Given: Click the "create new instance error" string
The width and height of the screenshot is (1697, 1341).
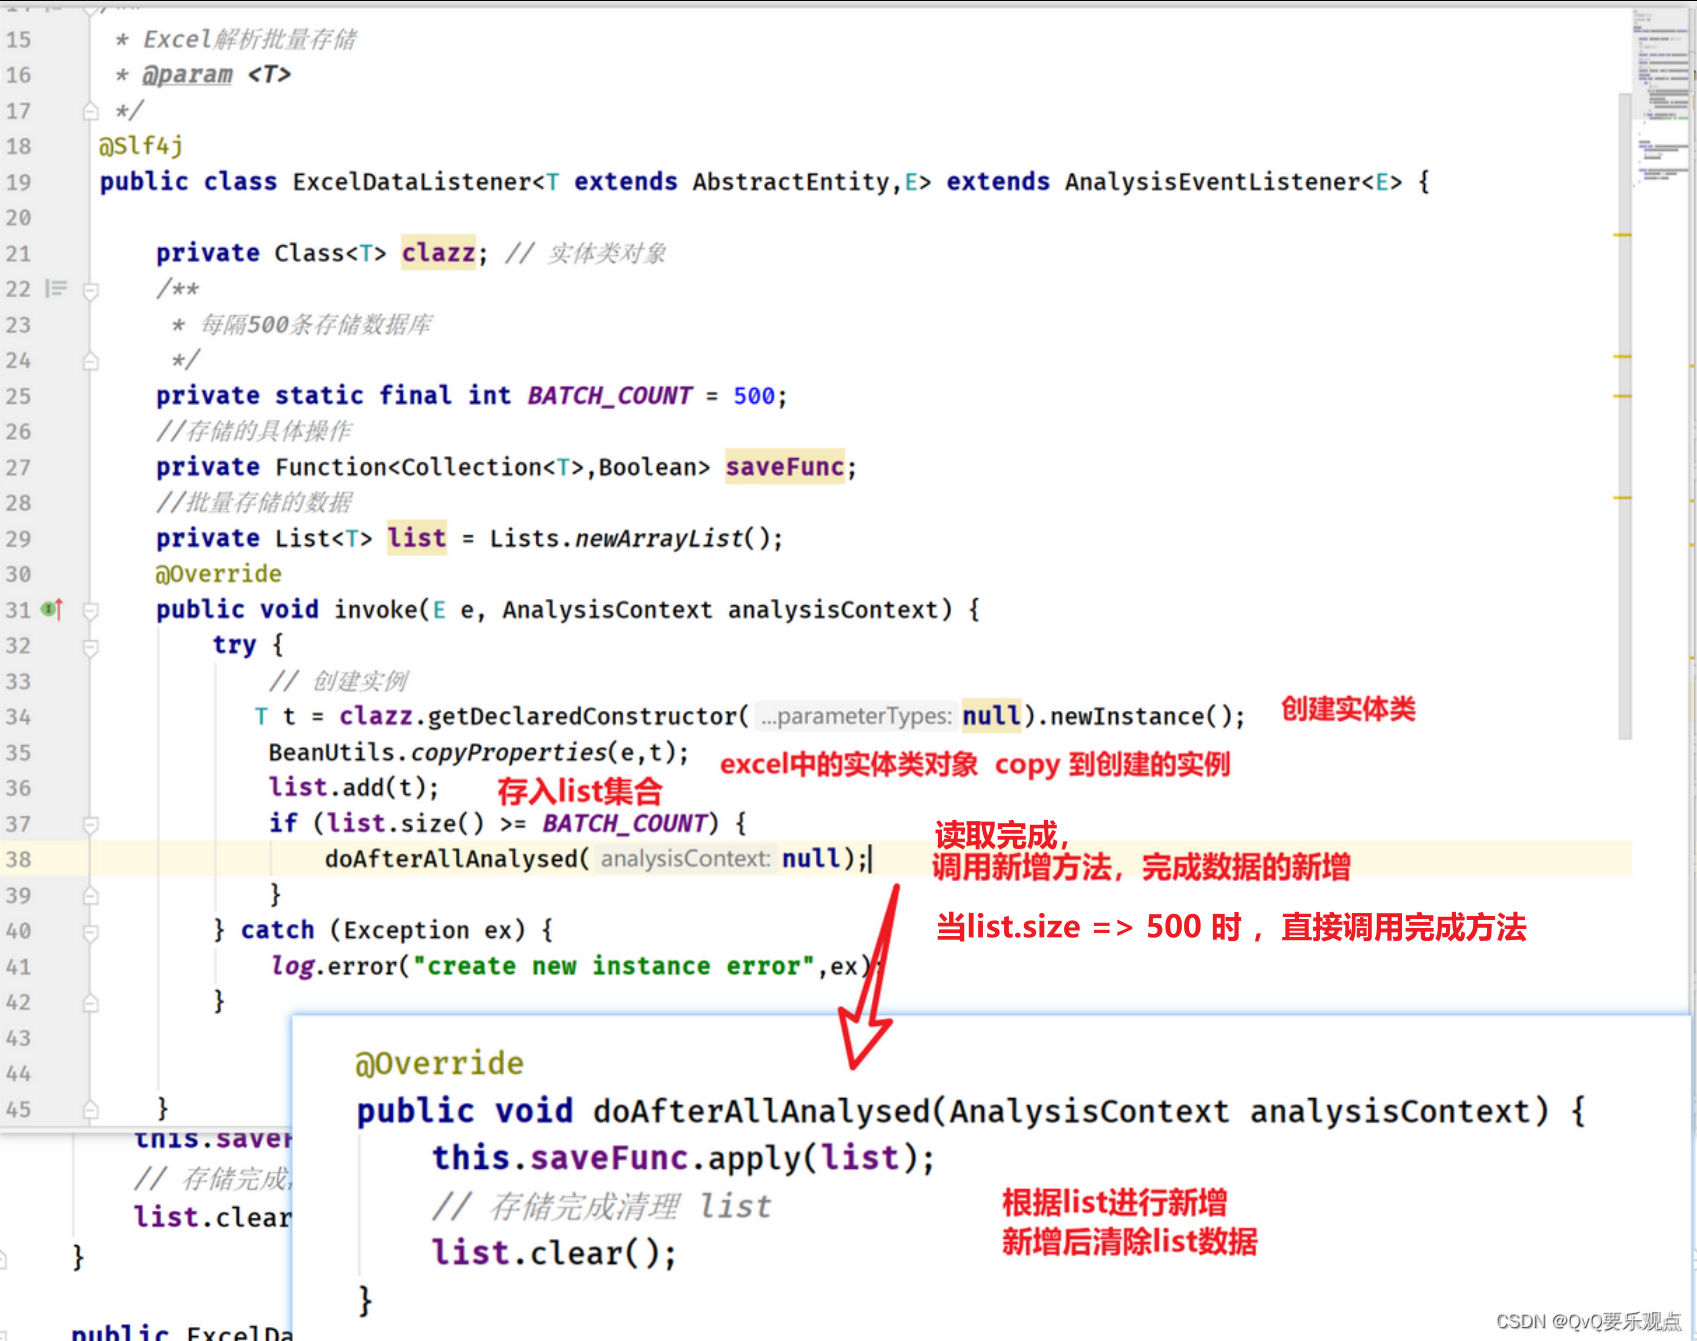Looking at the screenshot, I should 614,966.
